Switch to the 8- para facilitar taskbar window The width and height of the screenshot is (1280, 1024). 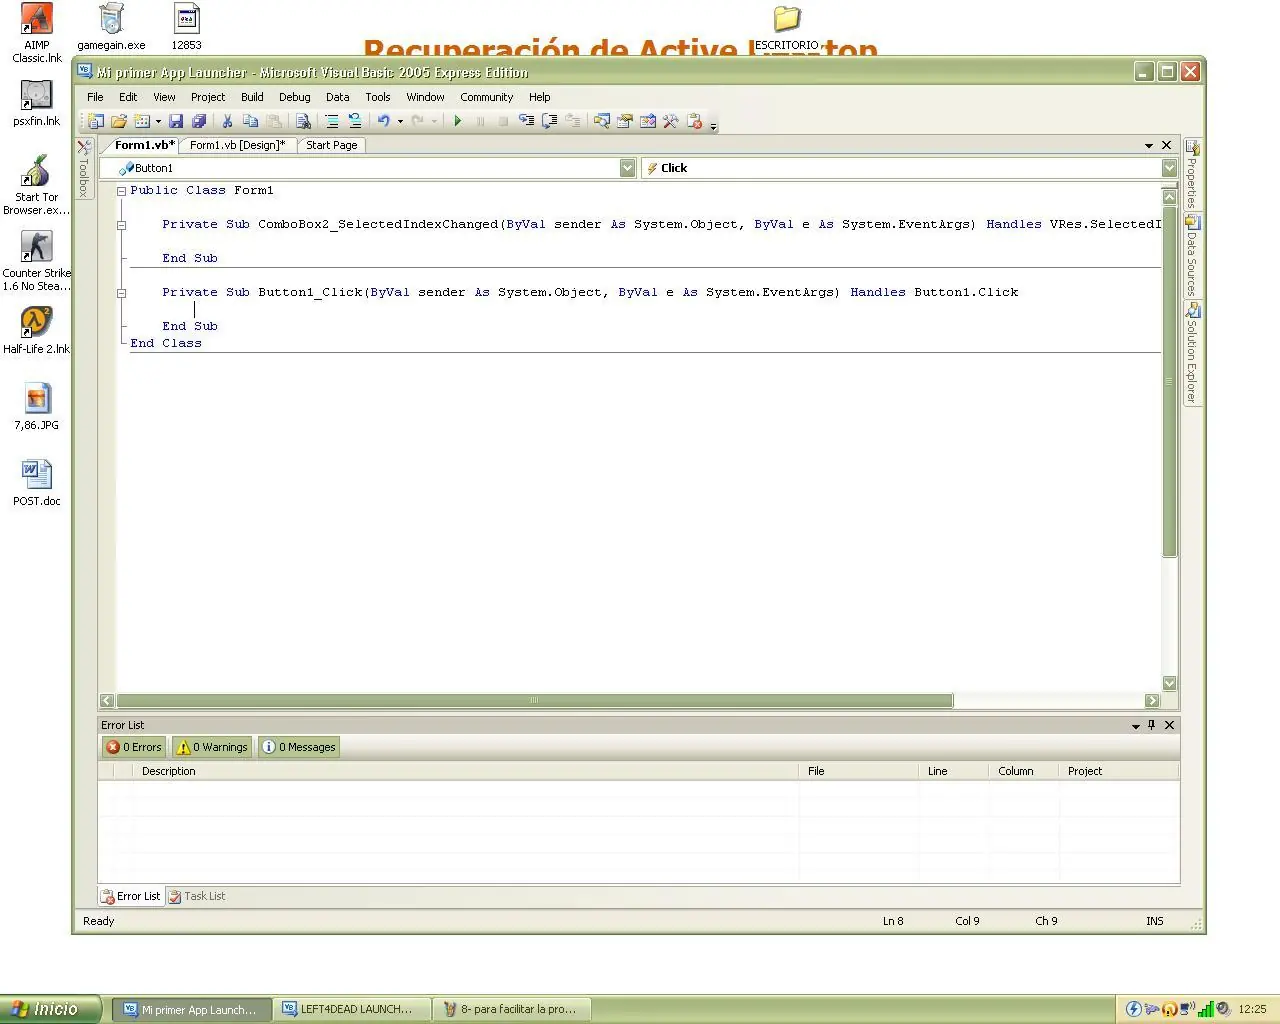click(x=513, y=1010)
